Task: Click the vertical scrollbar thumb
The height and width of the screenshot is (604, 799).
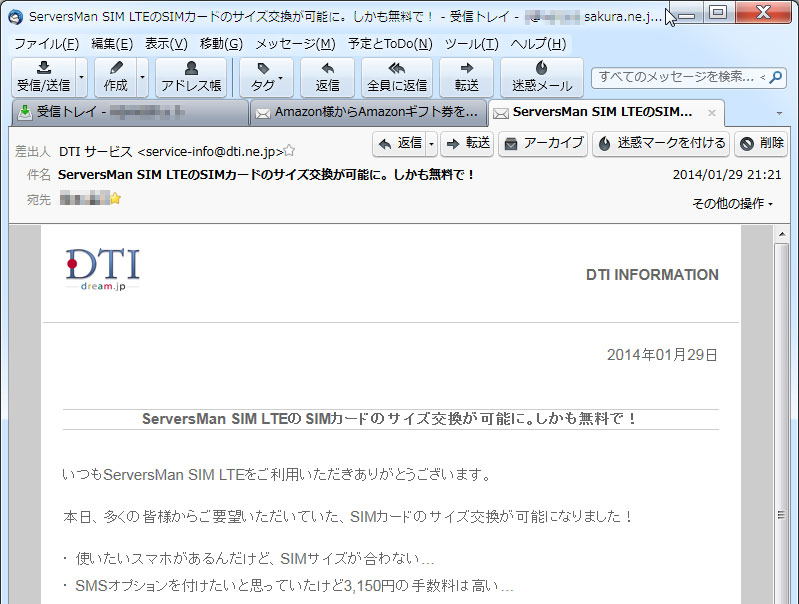Action: point(782,423)
